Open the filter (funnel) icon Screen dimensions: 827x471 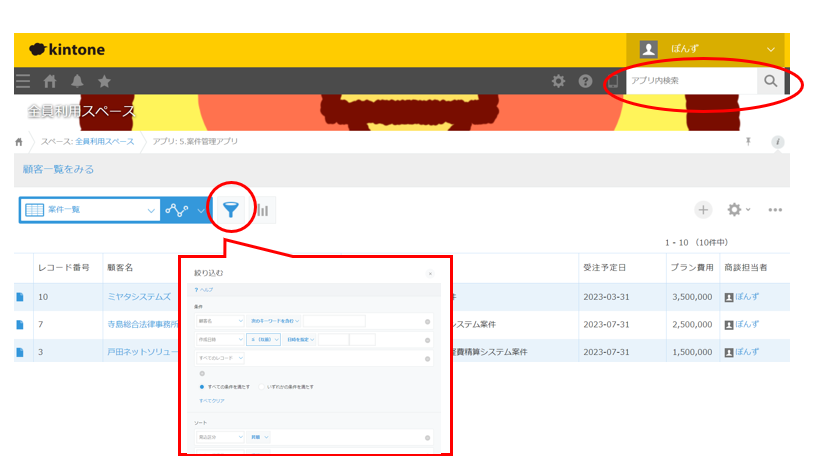pyautogui.click(x=231, y=210)
